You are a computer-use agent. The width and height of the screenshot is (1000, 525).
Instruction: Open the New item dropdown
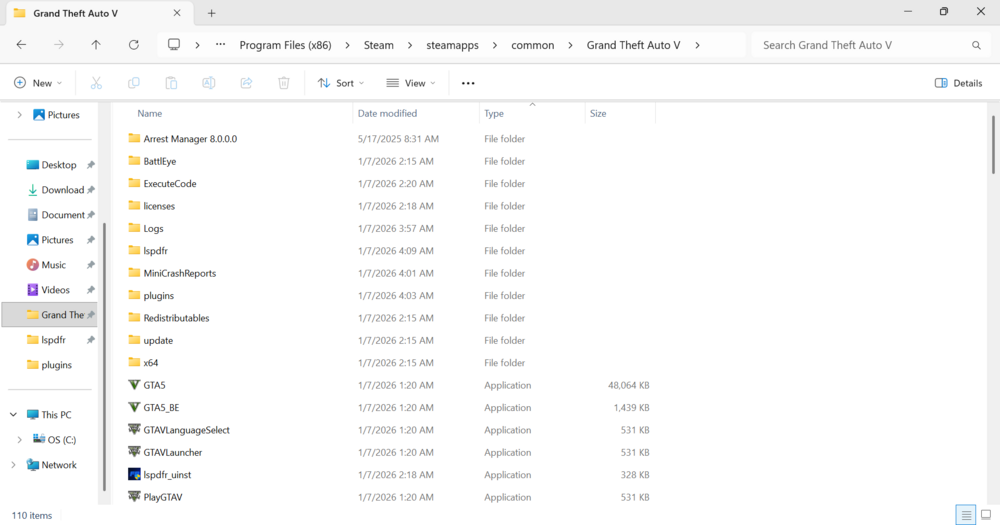[x=38, y=83]
